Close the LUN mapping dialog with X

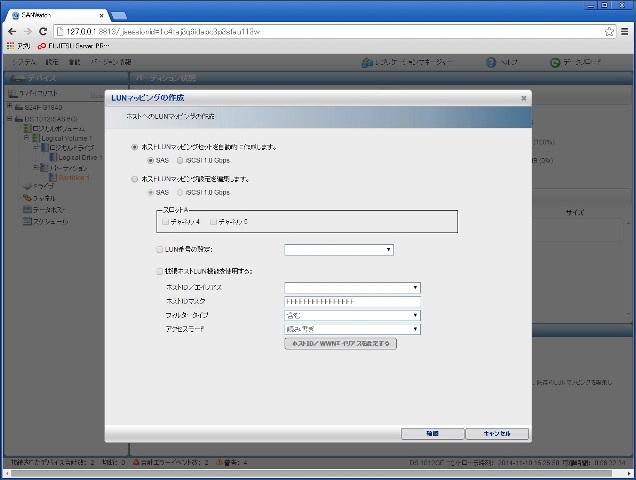[523, 98]
